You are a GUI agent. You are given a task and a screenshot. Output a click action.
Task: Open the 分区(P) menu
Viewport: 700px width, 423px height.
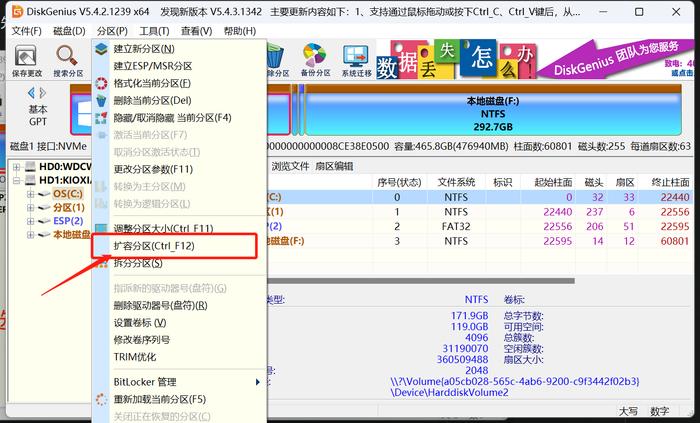112,31
